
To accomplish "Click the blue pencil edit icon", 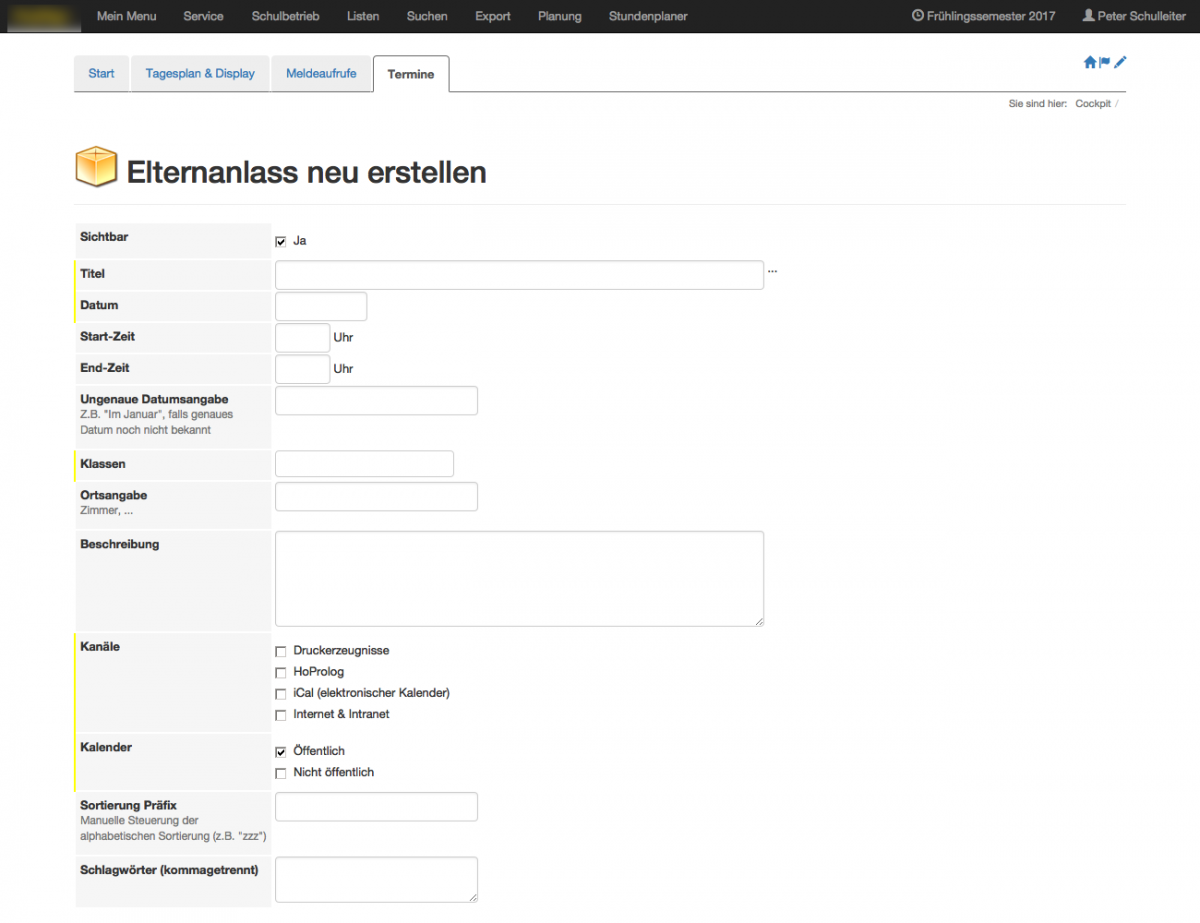I will tap(1120, 62).
